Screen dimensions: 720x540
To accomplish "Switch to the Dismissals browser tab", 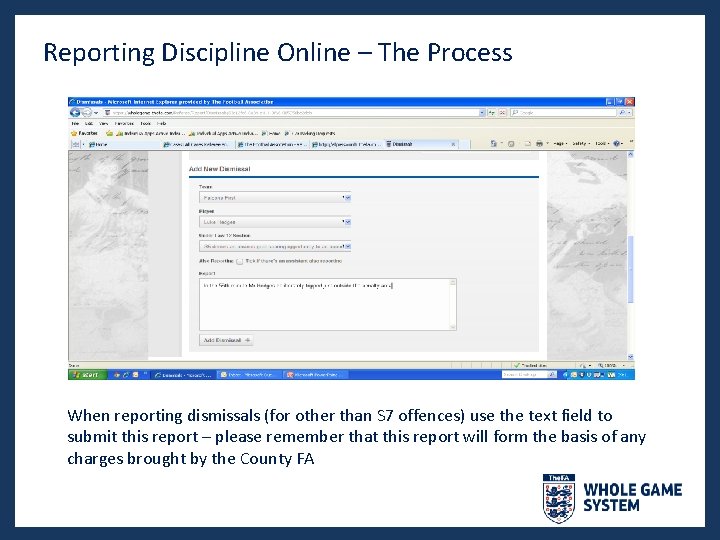I will tap(420, 144).
